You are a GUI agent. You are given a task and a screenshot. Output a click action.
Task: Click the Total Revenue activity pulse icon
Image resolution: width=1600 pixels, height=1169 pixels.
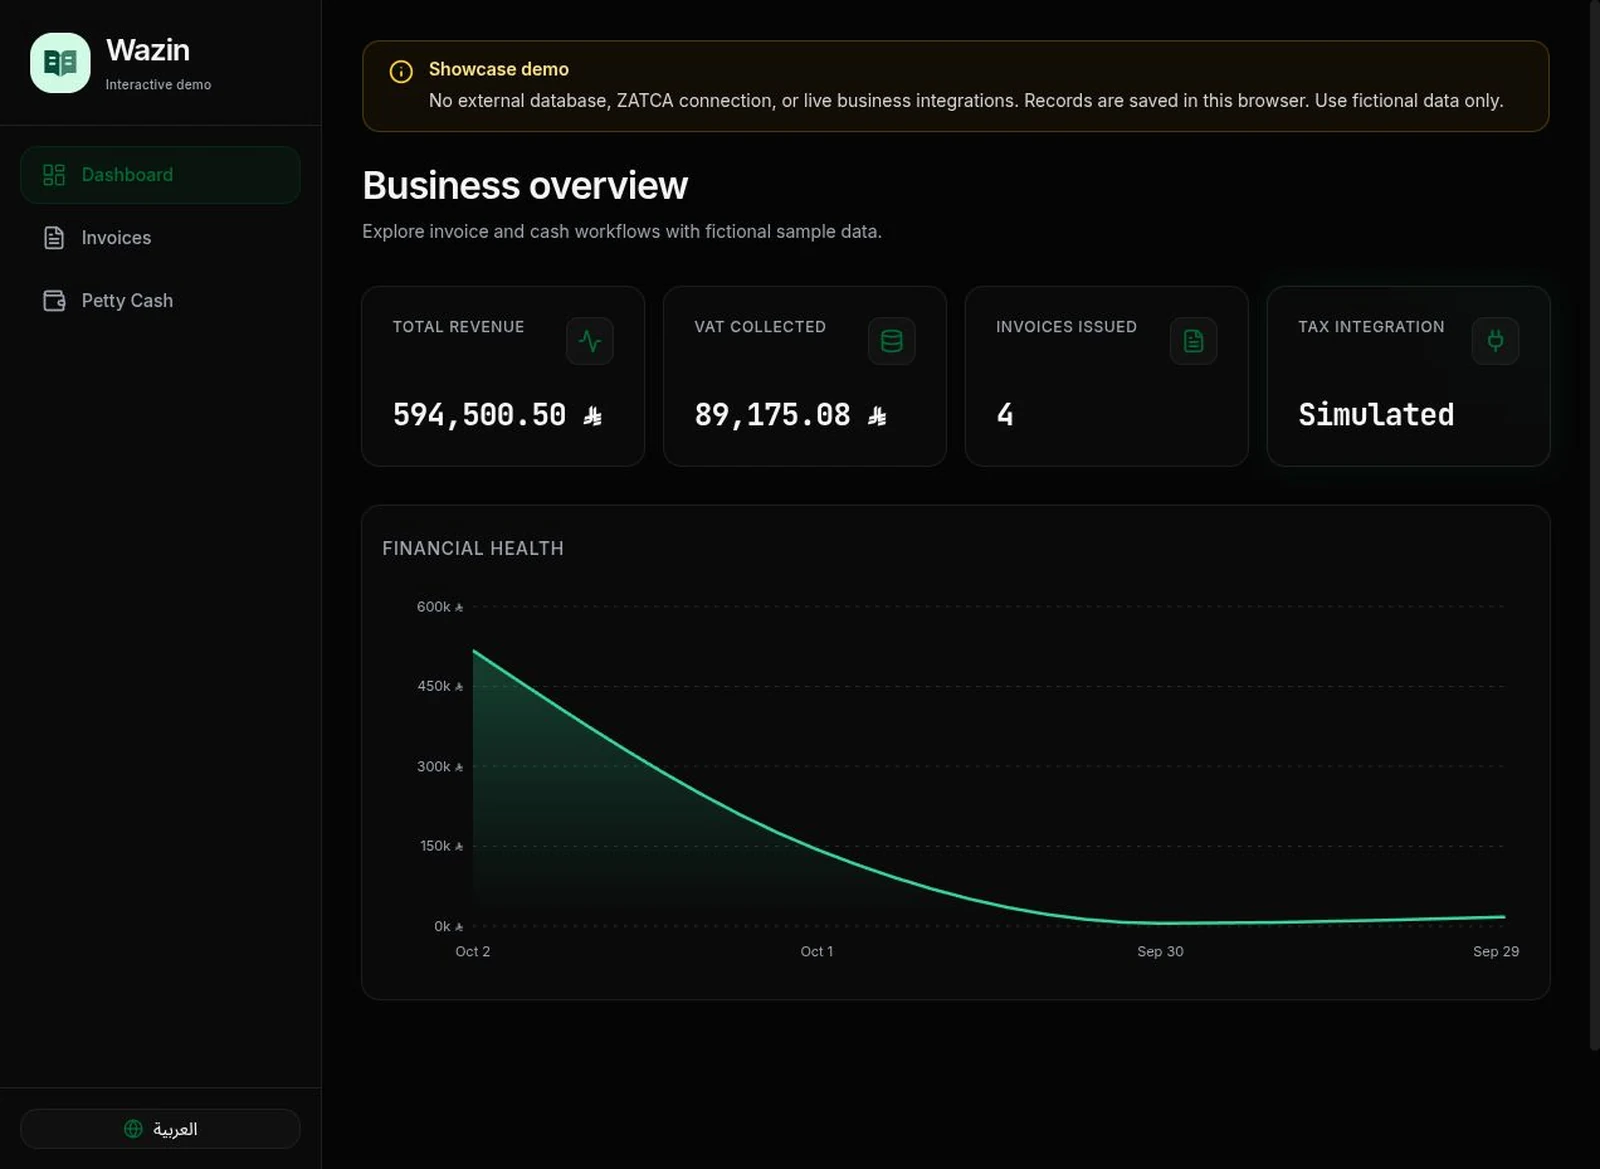590,341
